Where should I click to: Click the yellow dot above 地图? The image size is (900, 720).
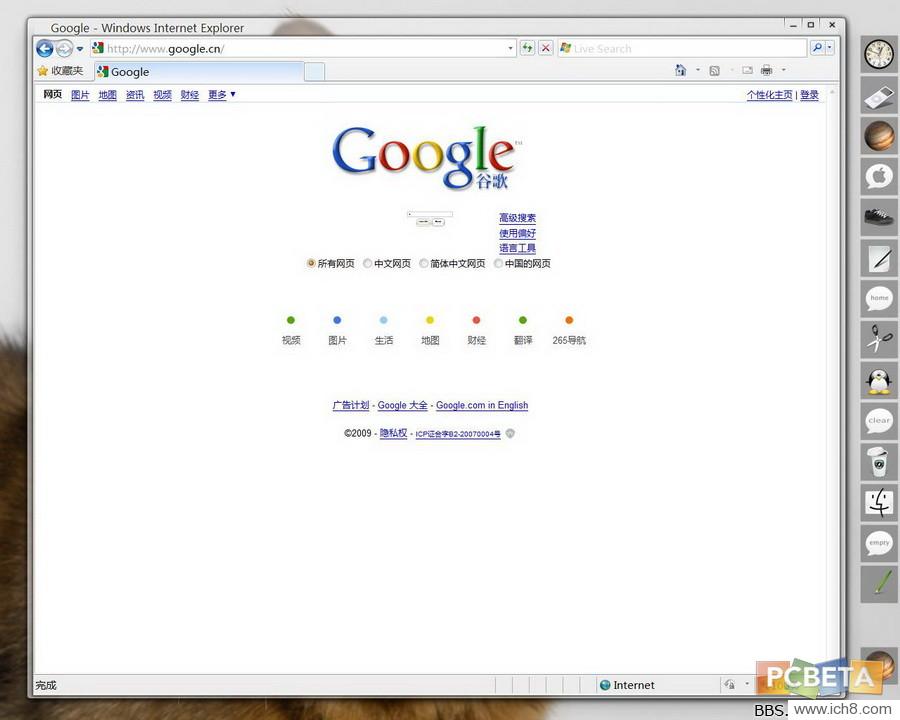coord(430,320)
